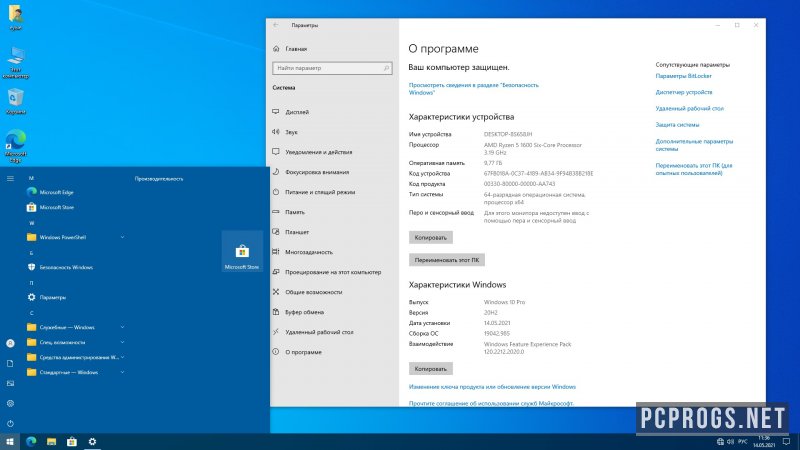Click the Start menu hamburger expand icon

(10, 179)
